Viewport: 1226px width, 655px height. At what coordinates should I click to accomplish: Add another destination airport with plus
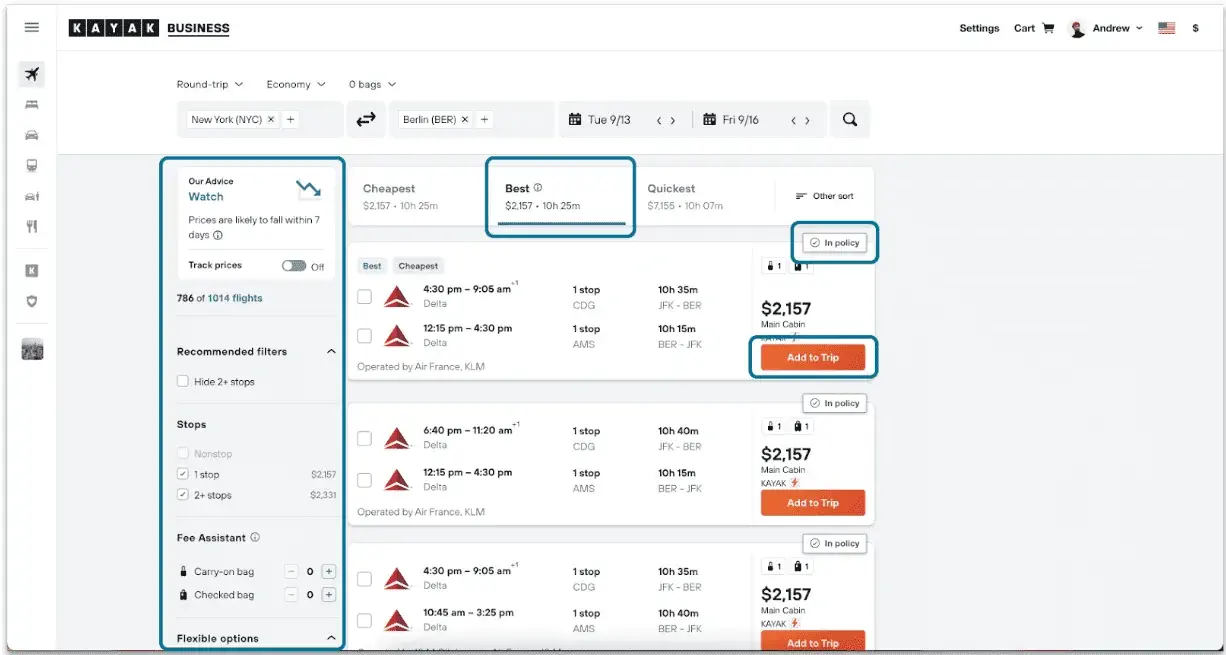(484, 120)
